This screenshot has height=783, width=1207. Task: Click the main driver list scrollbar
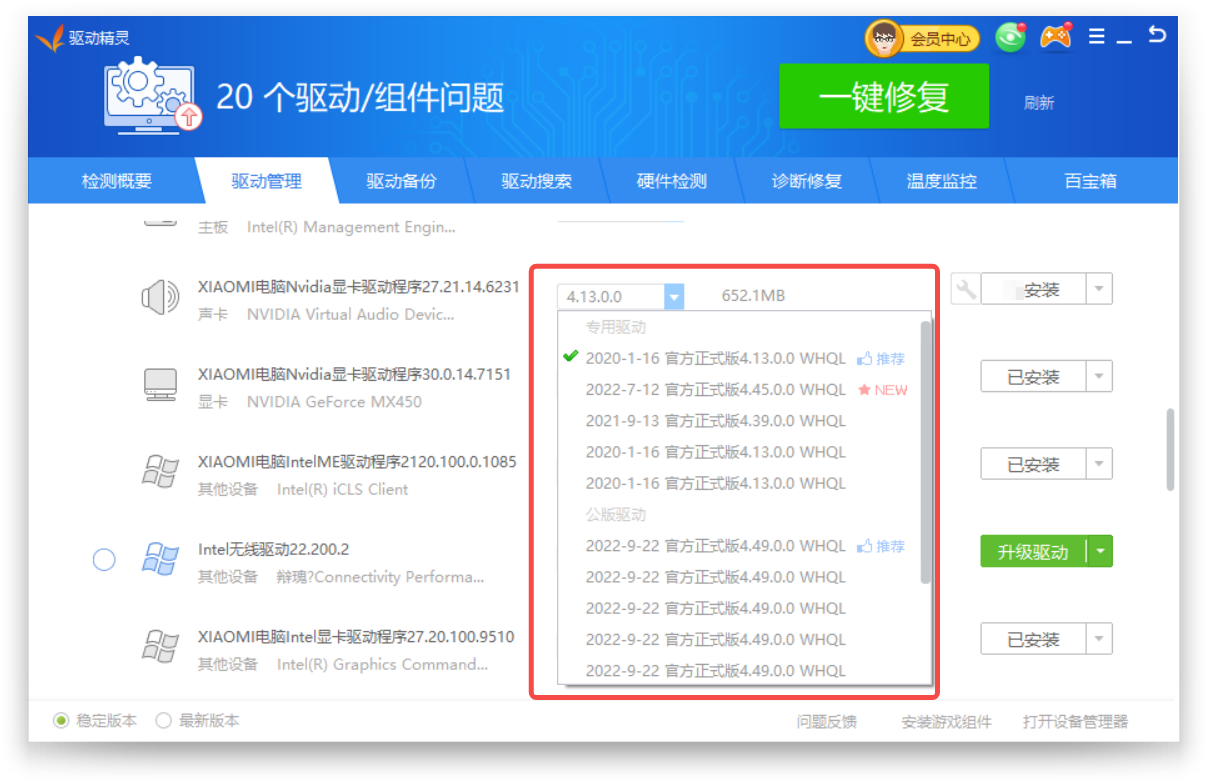1170,449
